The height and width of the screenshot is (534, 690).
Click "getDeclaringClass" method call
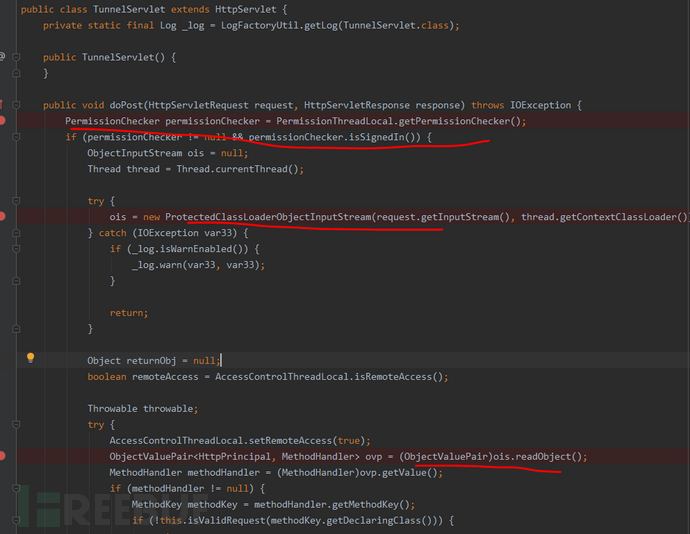[x=373, y=520]
